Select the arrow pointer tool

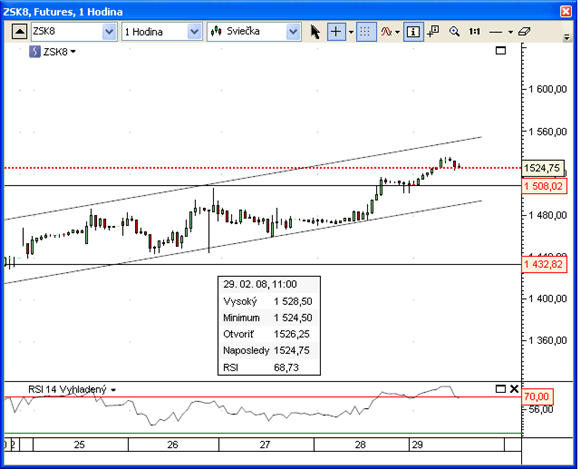point(315,32)
